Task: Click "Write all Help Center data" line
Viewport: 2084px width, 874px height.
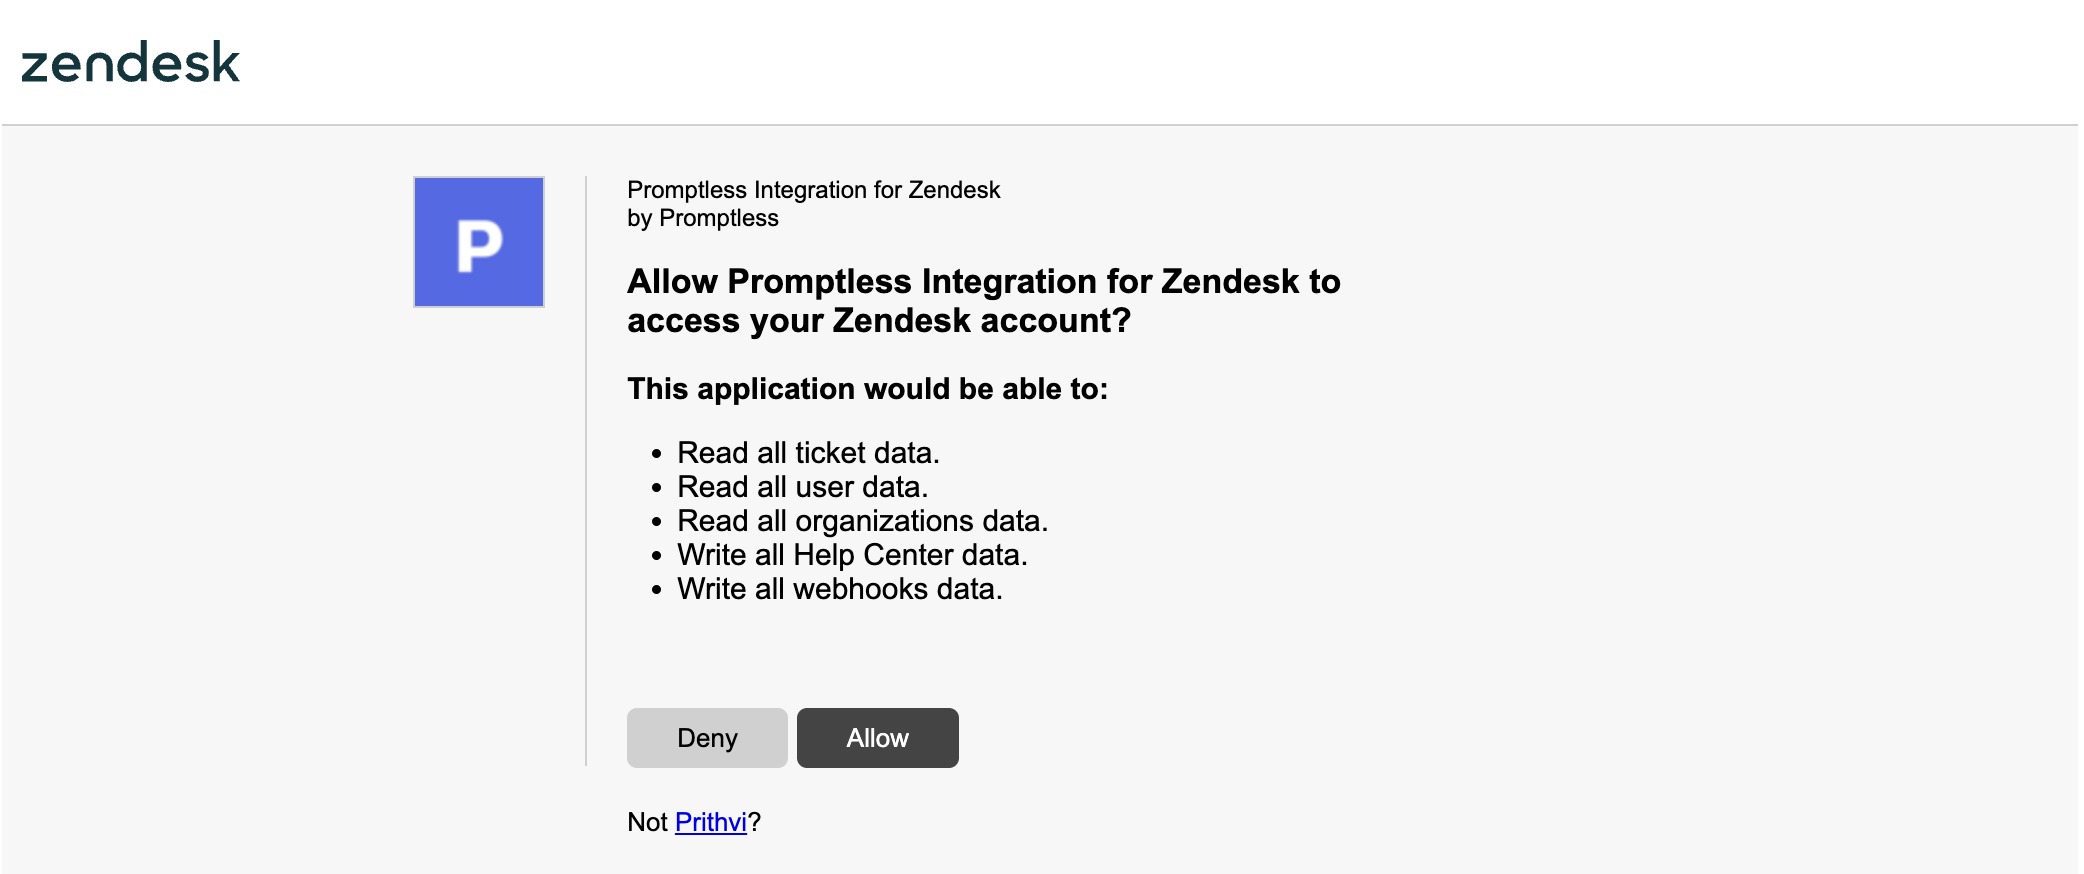Action: [x=852, y=555]
